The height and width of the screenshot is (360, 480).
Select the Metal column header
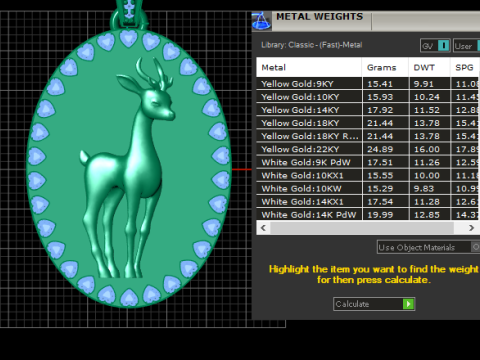309,68
